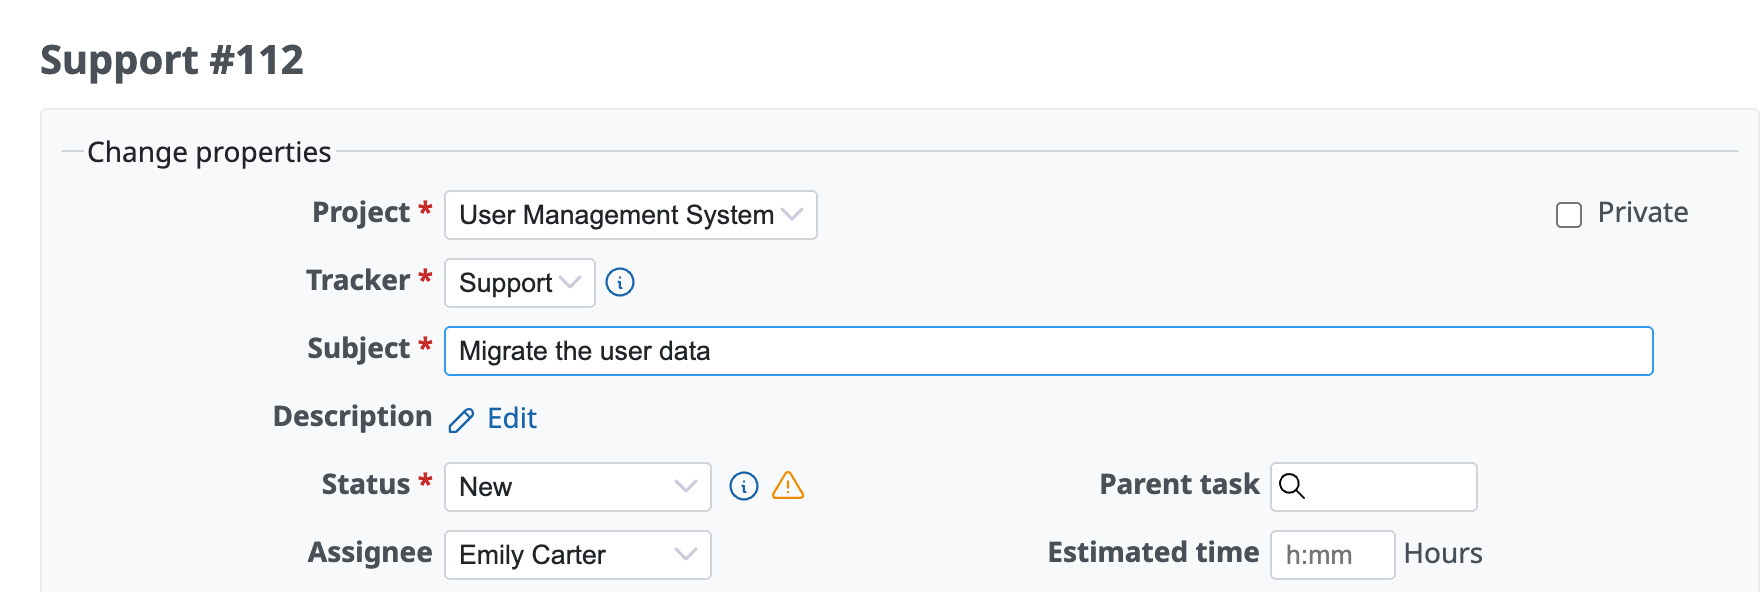
Task: Click the Edit description link
Action: point(512,418)
